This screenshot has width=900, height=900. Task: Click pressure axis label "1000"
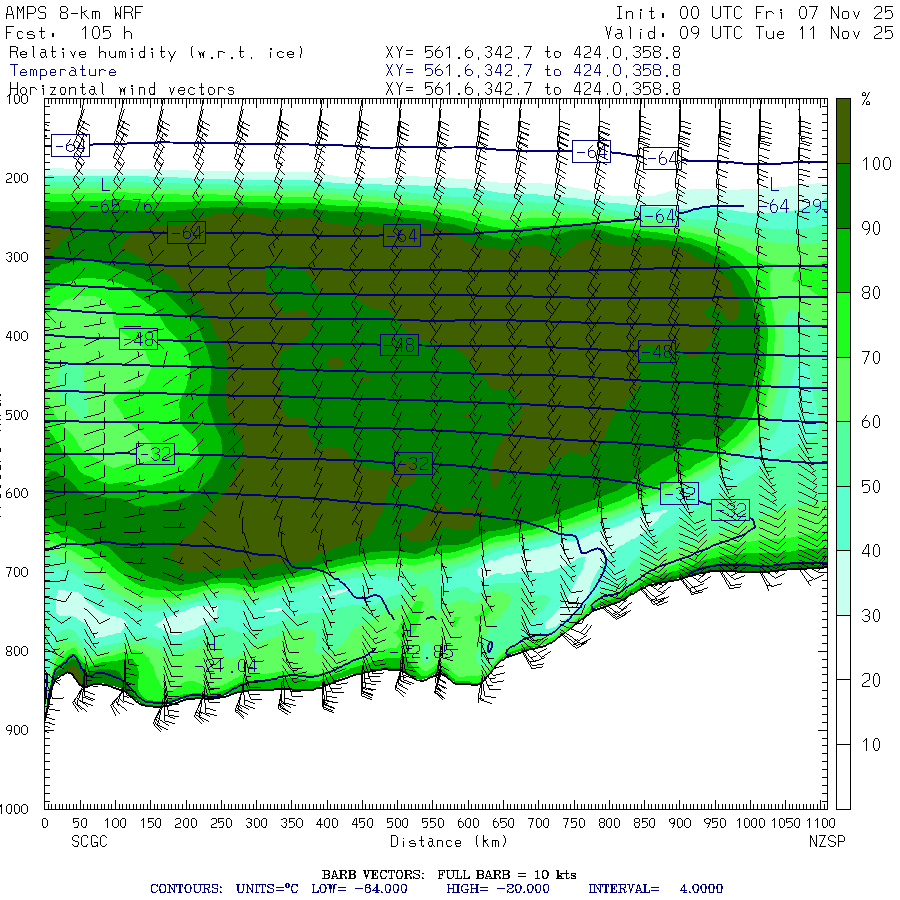[14, 809]
